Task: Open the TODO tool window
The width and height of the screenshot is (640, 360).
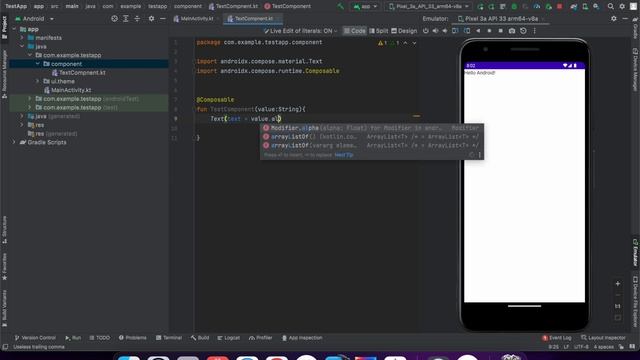Action: click(100, 338)
